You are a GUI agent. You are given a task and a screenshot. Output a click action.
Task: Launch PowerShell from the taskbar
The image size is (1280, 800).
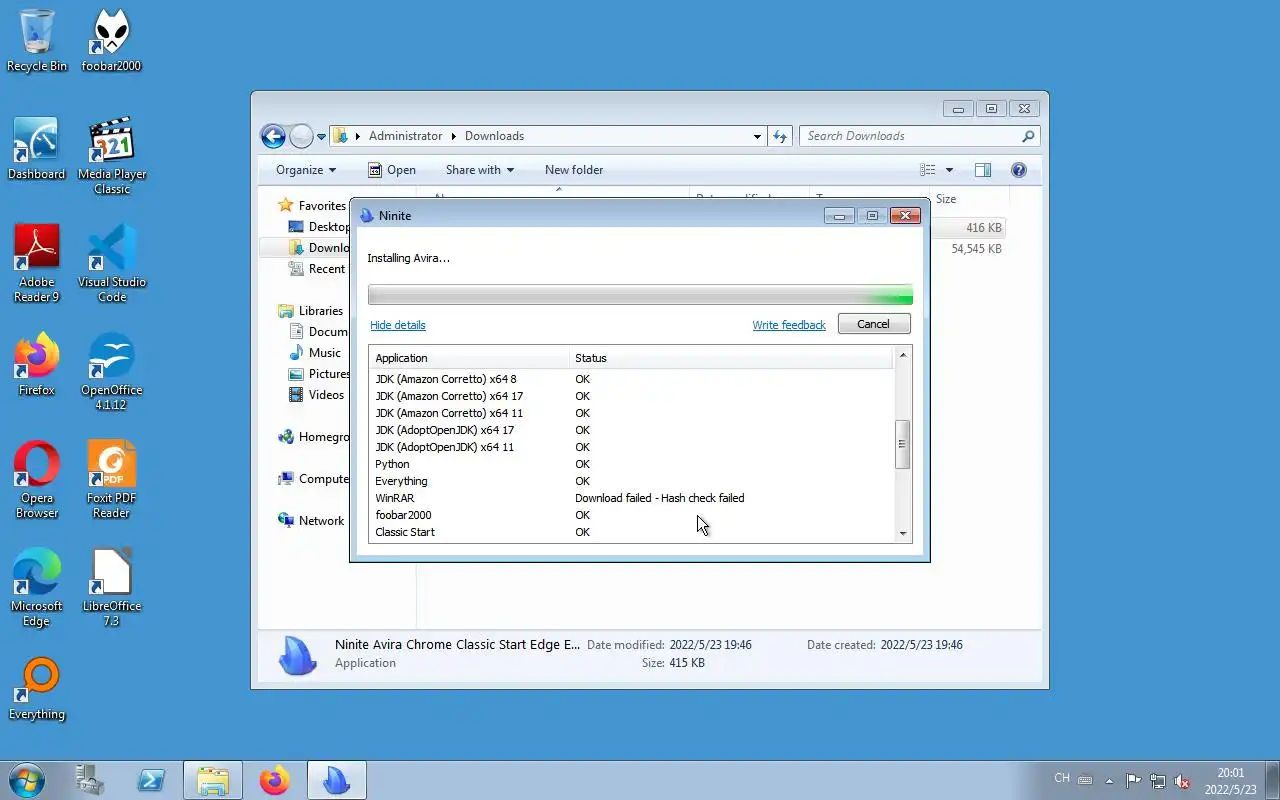[x=151, y=780]
